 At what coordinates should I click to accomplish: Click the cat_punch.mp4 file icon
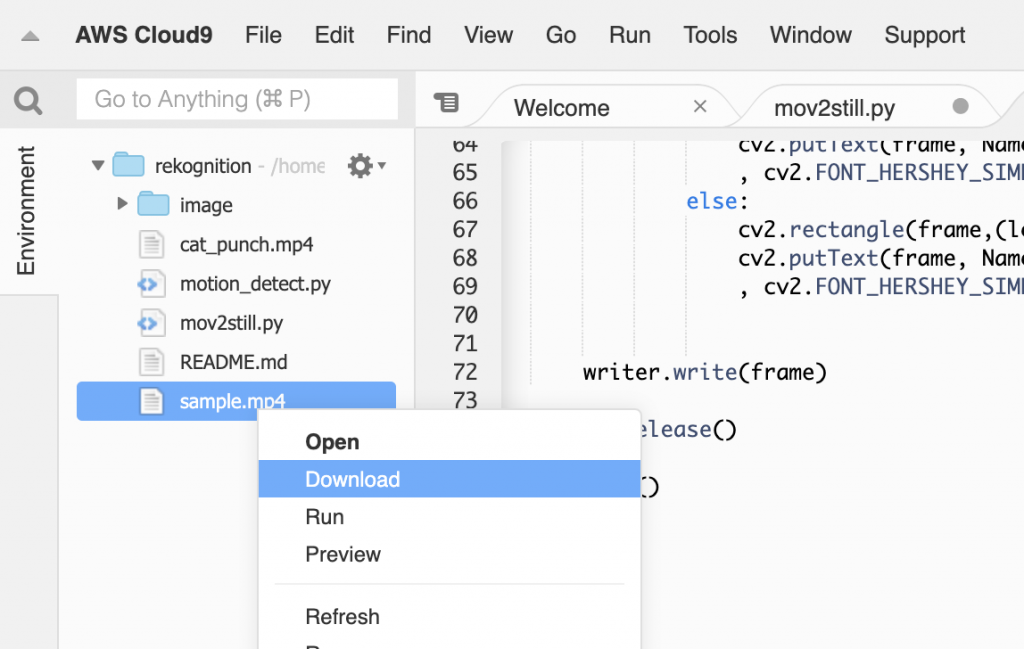tap(151, 244)
